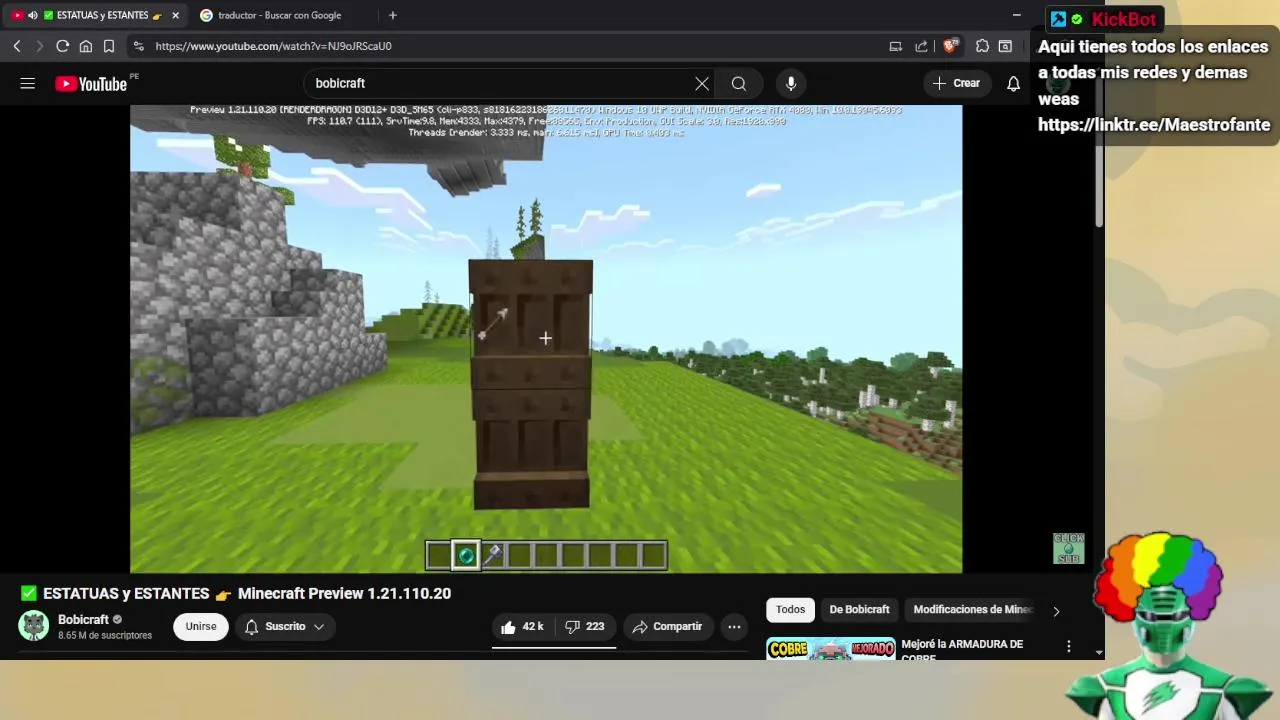Viewport: 1280px width, 720px height.
Task: Open the KickBot overlay name
Action: [x=1123, y=19]
